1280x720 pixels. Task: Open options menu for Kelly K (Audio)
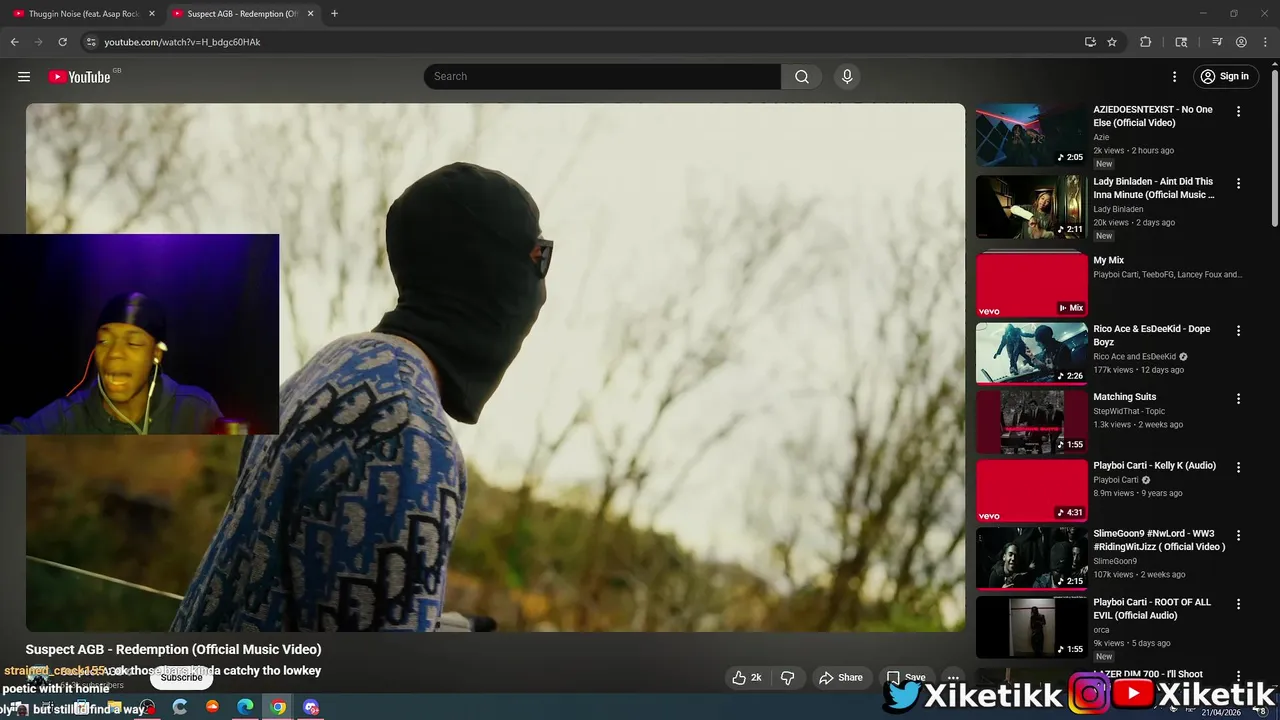coord(1238,467)
